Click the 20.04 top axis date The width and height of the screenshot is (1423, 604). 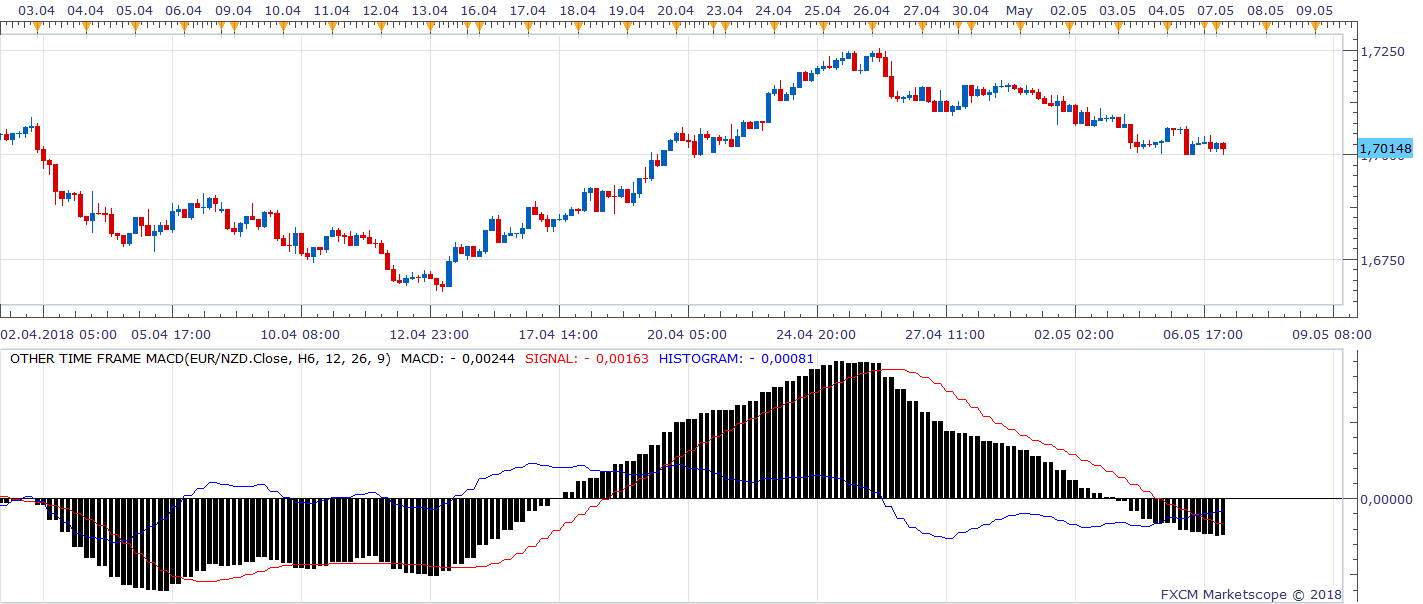click(676, 10)
